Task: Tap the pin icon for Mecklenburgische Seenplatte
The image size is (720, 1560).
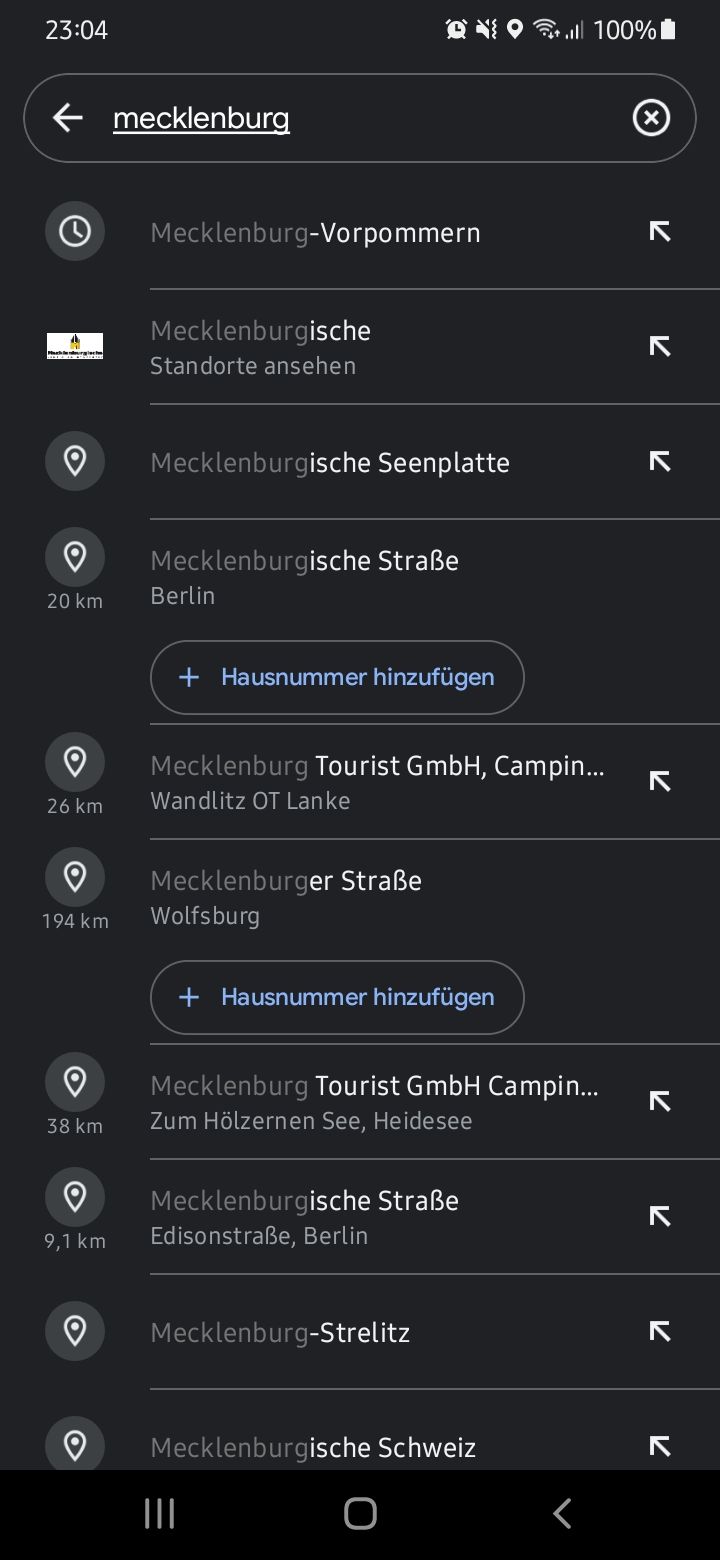Action: click(75, 461)
